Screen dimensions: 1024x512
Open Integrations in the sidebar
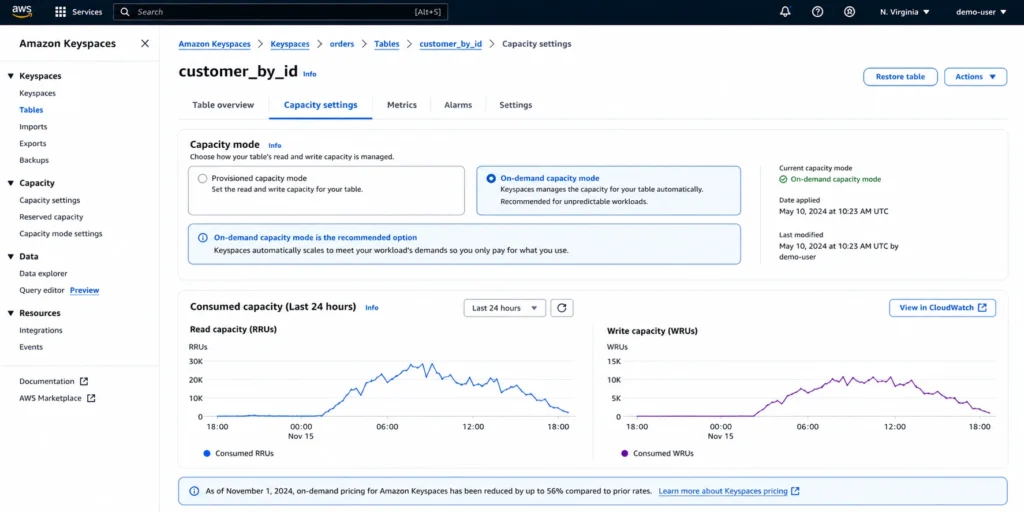point(41,330)
